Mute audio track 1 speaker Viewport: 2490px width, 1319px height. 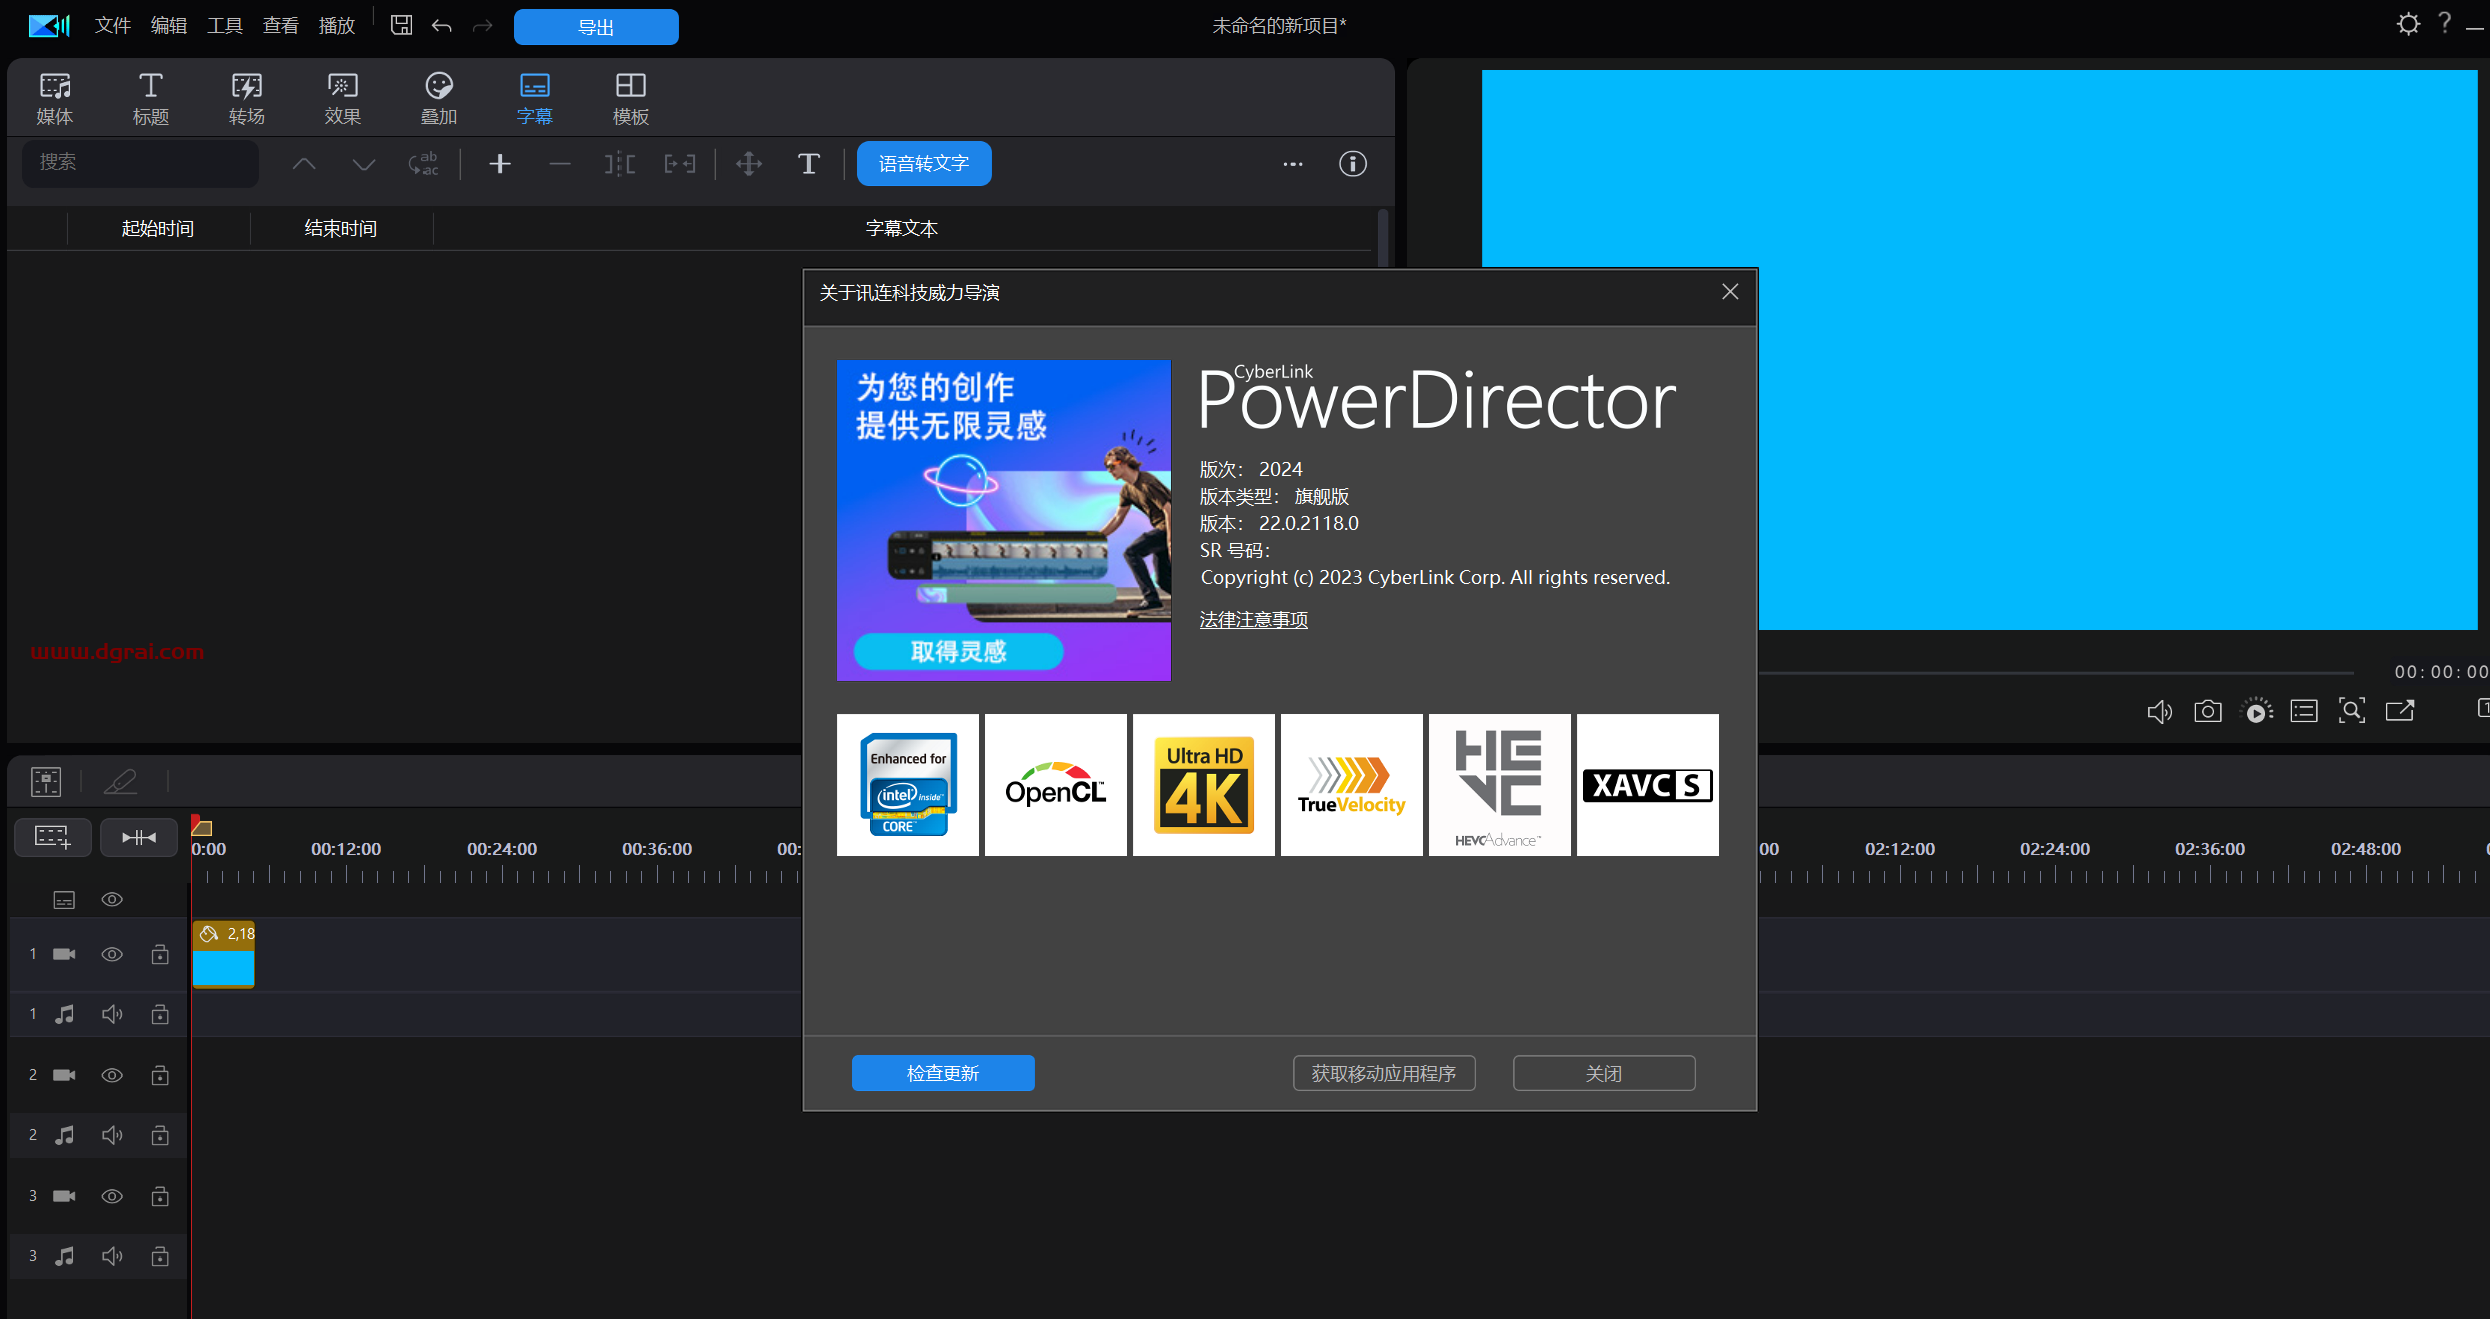(x=112, y=1014)
